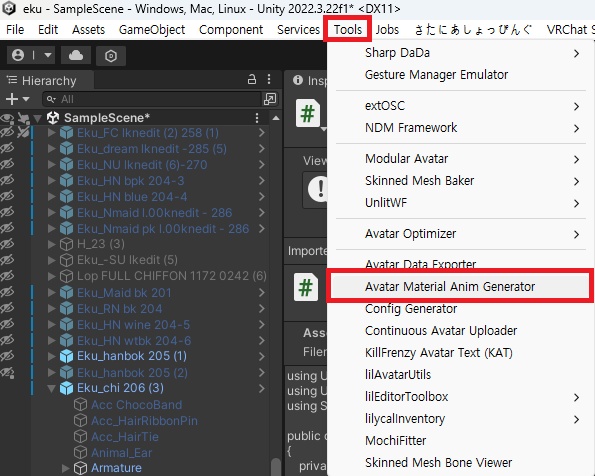595x476 pixels.
Task: Toggle scene picking icon in Hierarchy header row
Action: point(24,118)
